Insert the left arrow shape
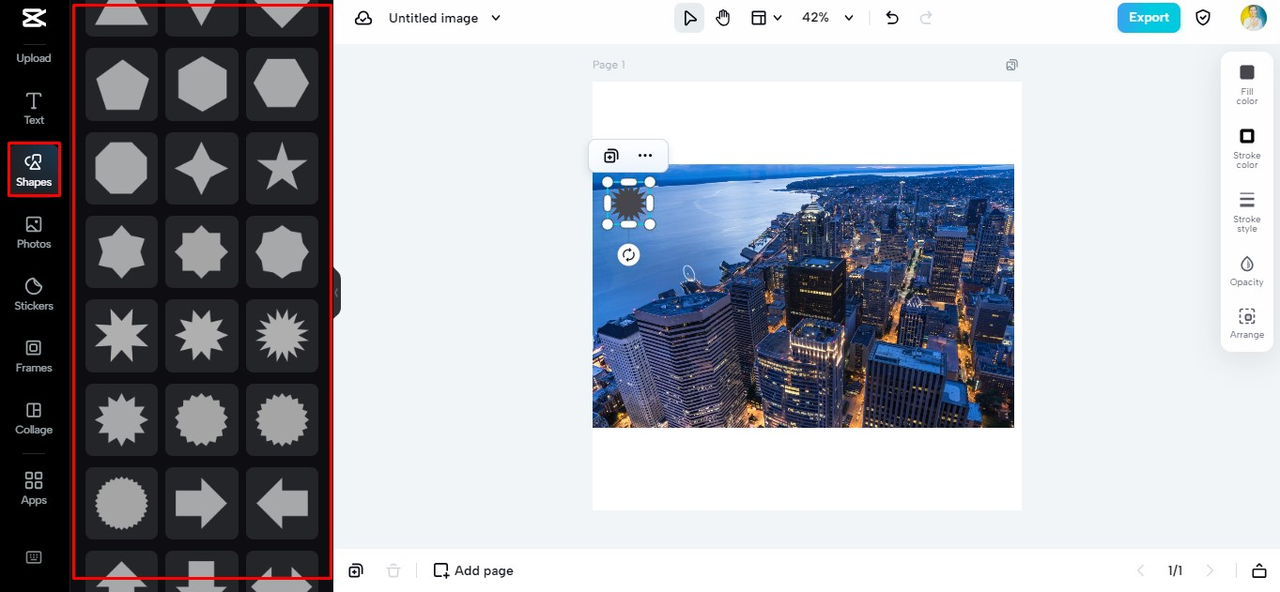The image size is (1280, 592). coord(282,503)
